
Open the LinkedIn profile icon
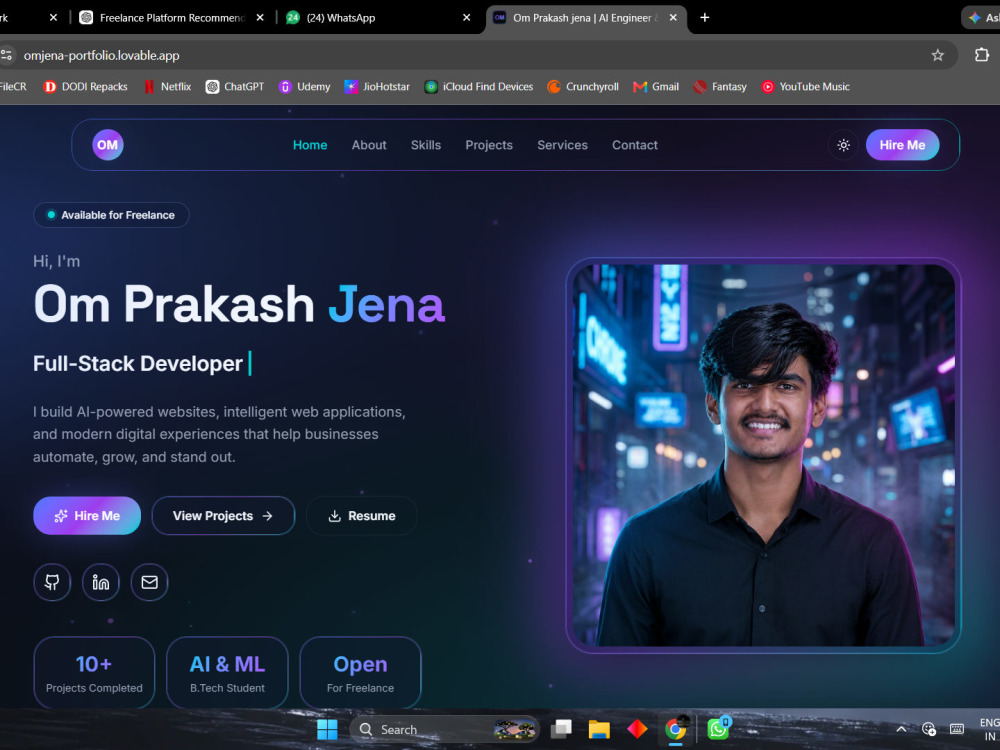[101, 582]
